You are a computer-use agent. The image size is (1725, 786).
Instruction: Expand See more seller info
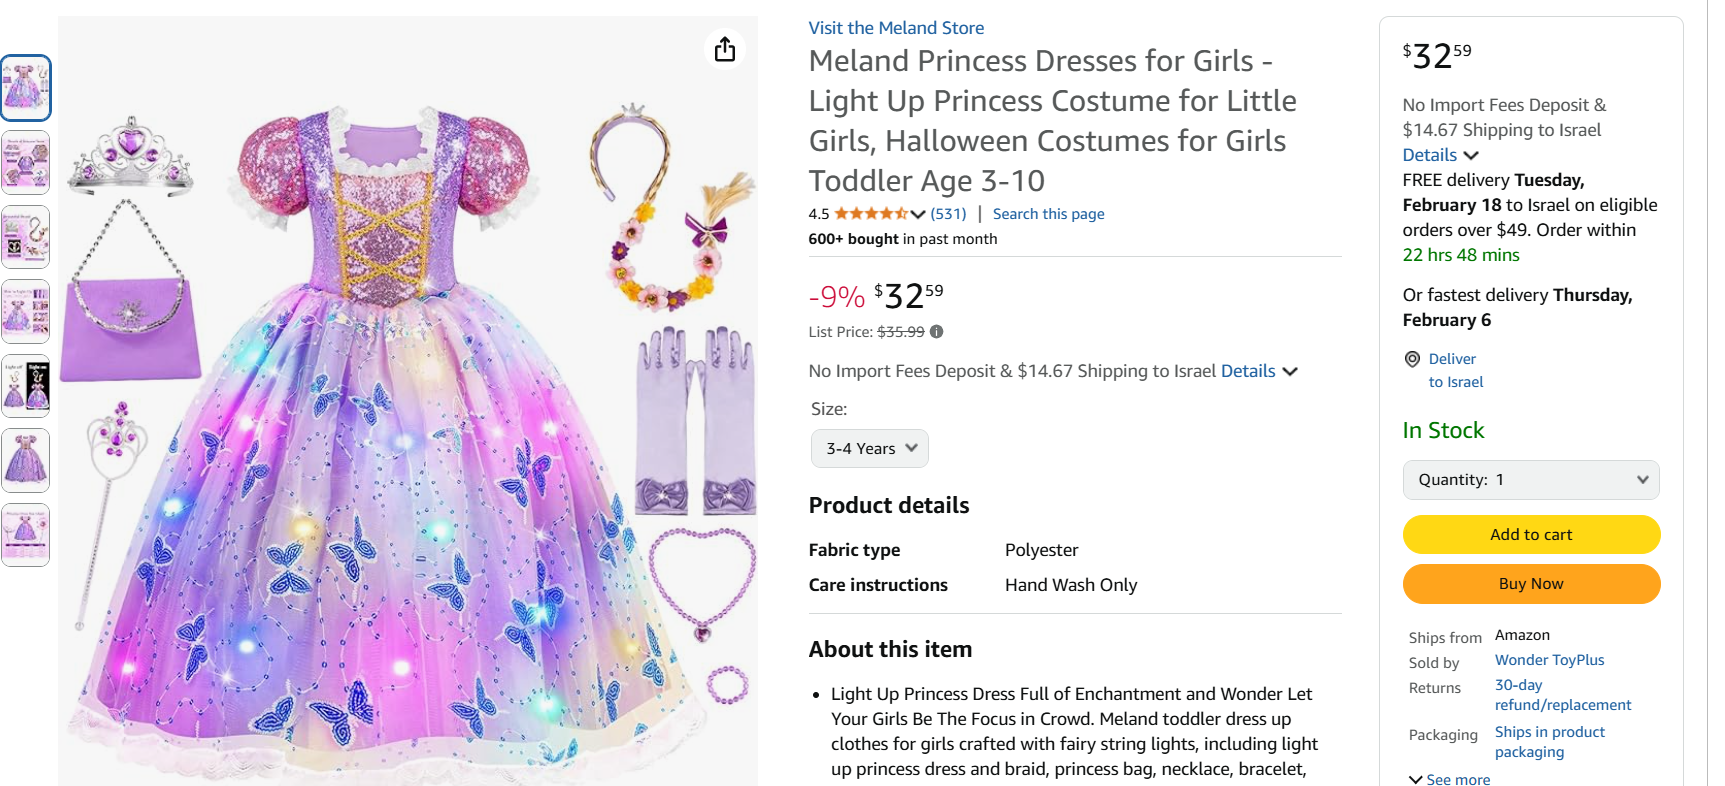[x=1449, y=779]
